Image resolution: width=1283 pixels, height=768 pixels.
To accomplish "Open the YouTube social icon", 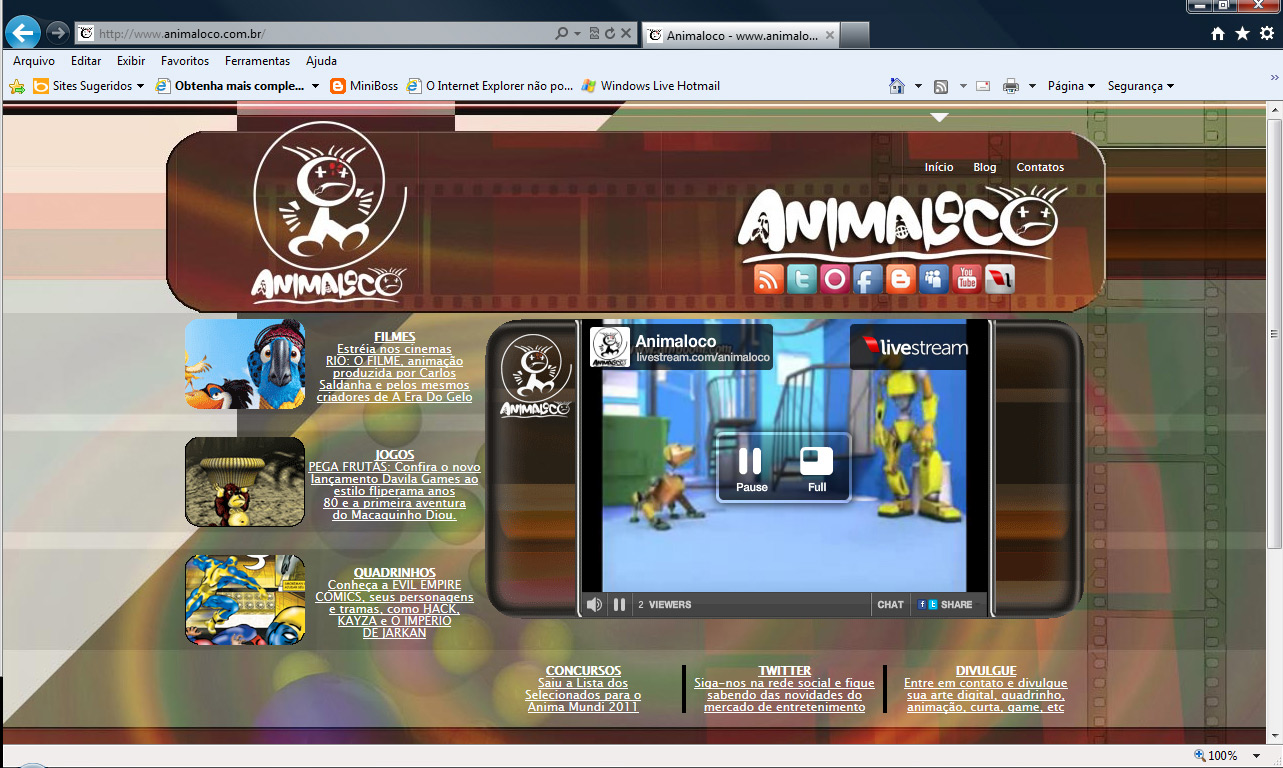I will 966,279.
